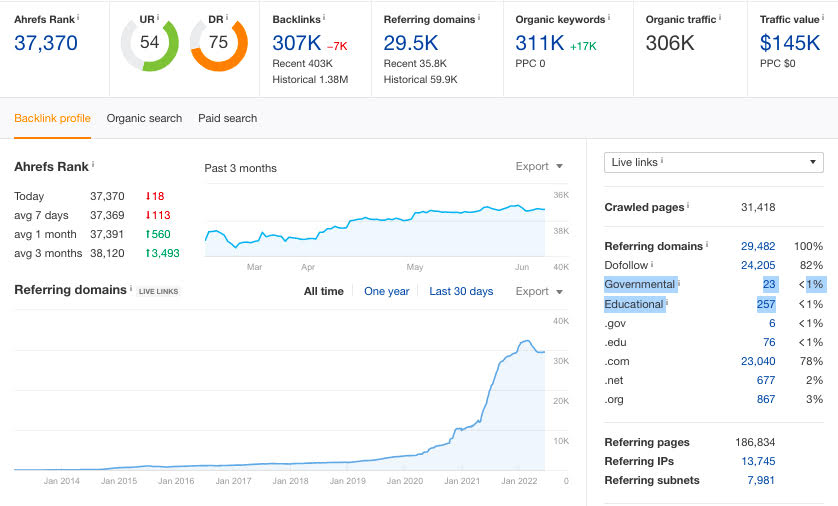Open Referring subnets count 7,981
Image resolution: width=838 pixels, height=506 pixels.
pyautogui.click(x=761, y=480)
